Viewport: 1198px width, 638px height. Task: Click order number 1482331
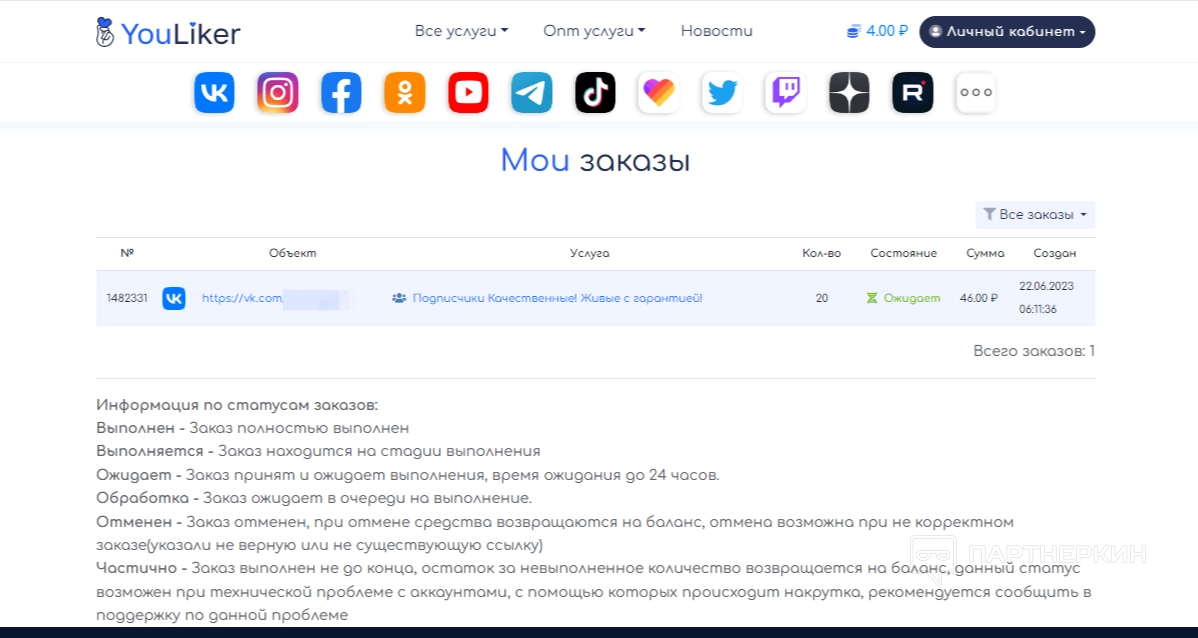point(127,298)
